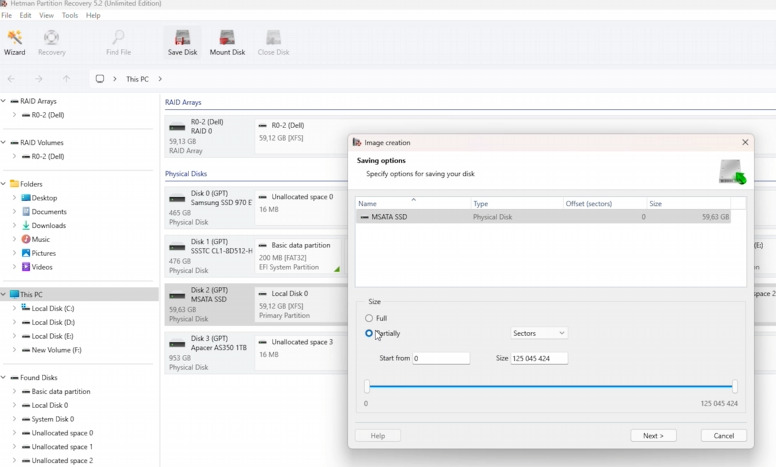The height and width of the screenshot is (467, 776).
Task: Click the computer icon in address bar
Action: click(x=100, y=79)
